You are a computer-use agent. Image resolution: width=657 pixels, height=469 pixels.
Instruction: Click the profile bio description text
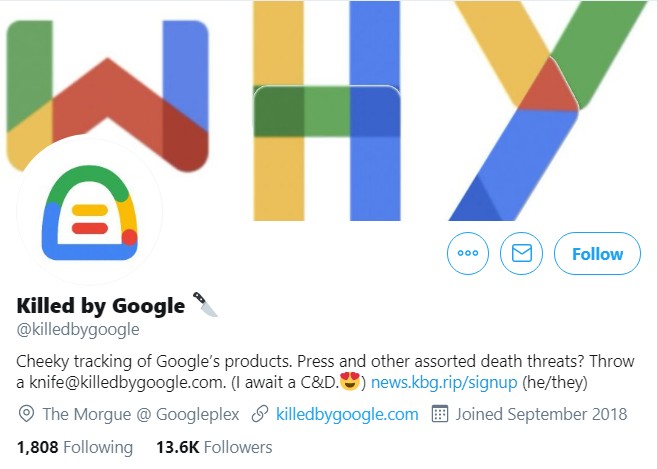click(x=325, y=372)
